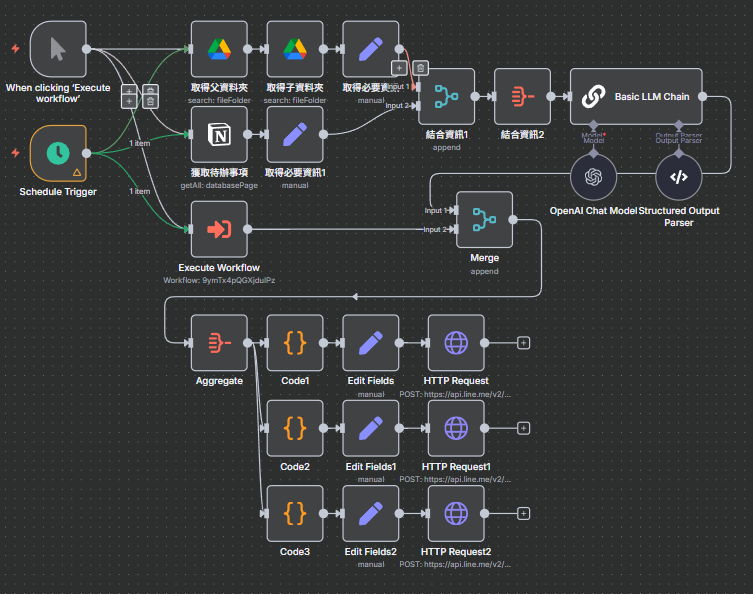Viewport: 753px width, 594px height.
Task: Click the 'Workflow: 9ymTx4pQGXjdulPz' subtitle
Action: (219, 280)
